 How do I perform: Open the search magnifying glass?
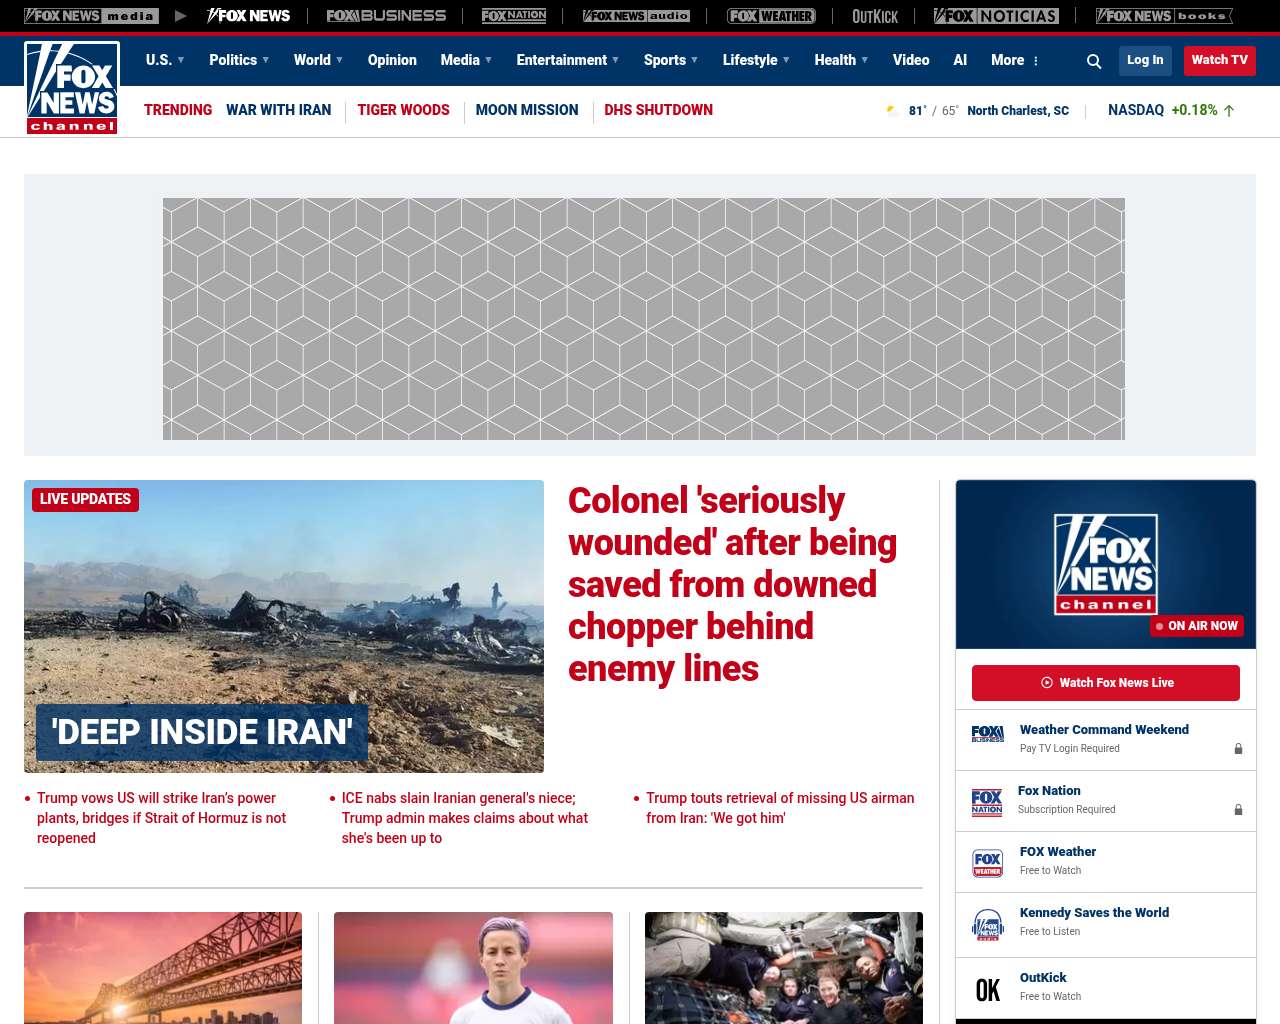tap(1094, 61)
